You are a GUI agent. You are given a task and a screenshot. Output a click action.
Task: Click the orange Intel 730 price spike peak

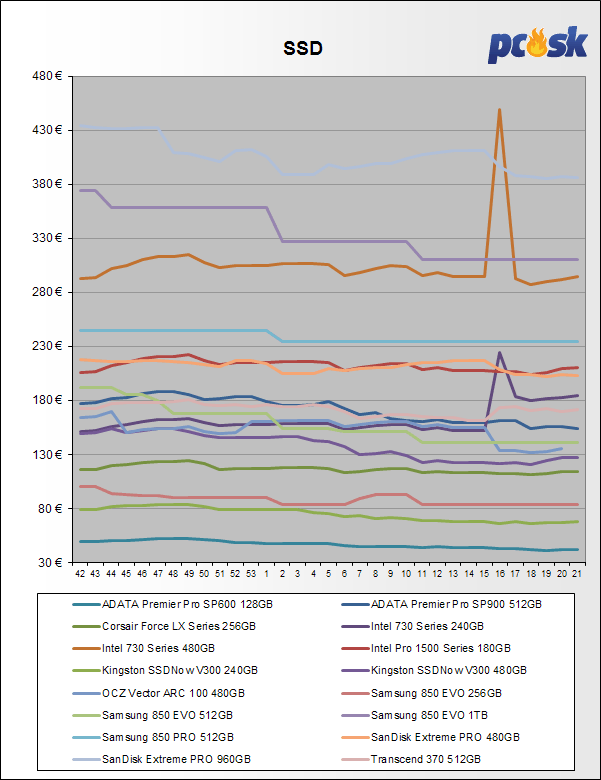click(499, 110)
